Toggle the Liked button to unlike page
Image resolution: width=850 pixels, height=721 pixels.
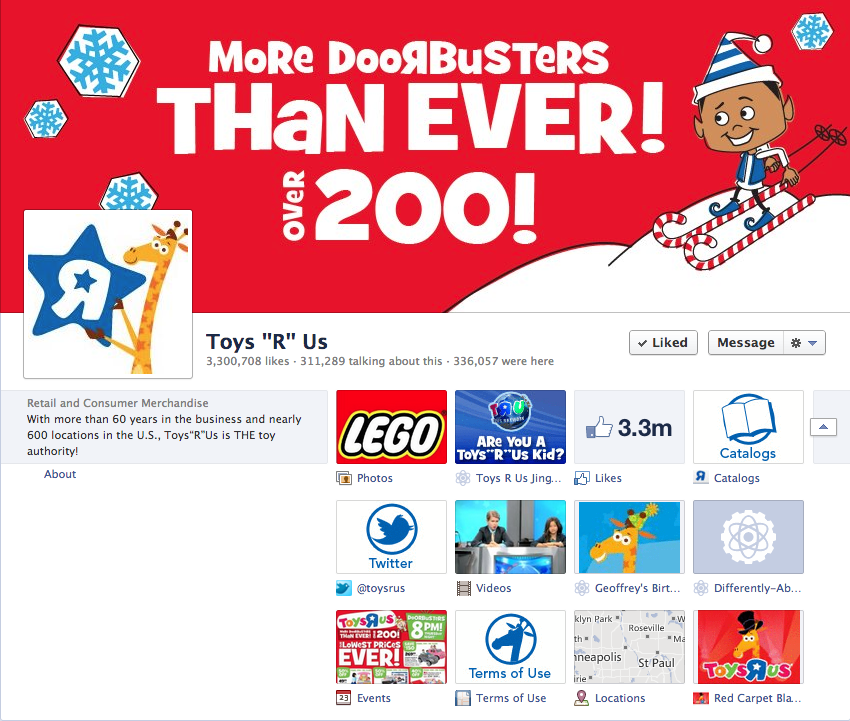664,343
